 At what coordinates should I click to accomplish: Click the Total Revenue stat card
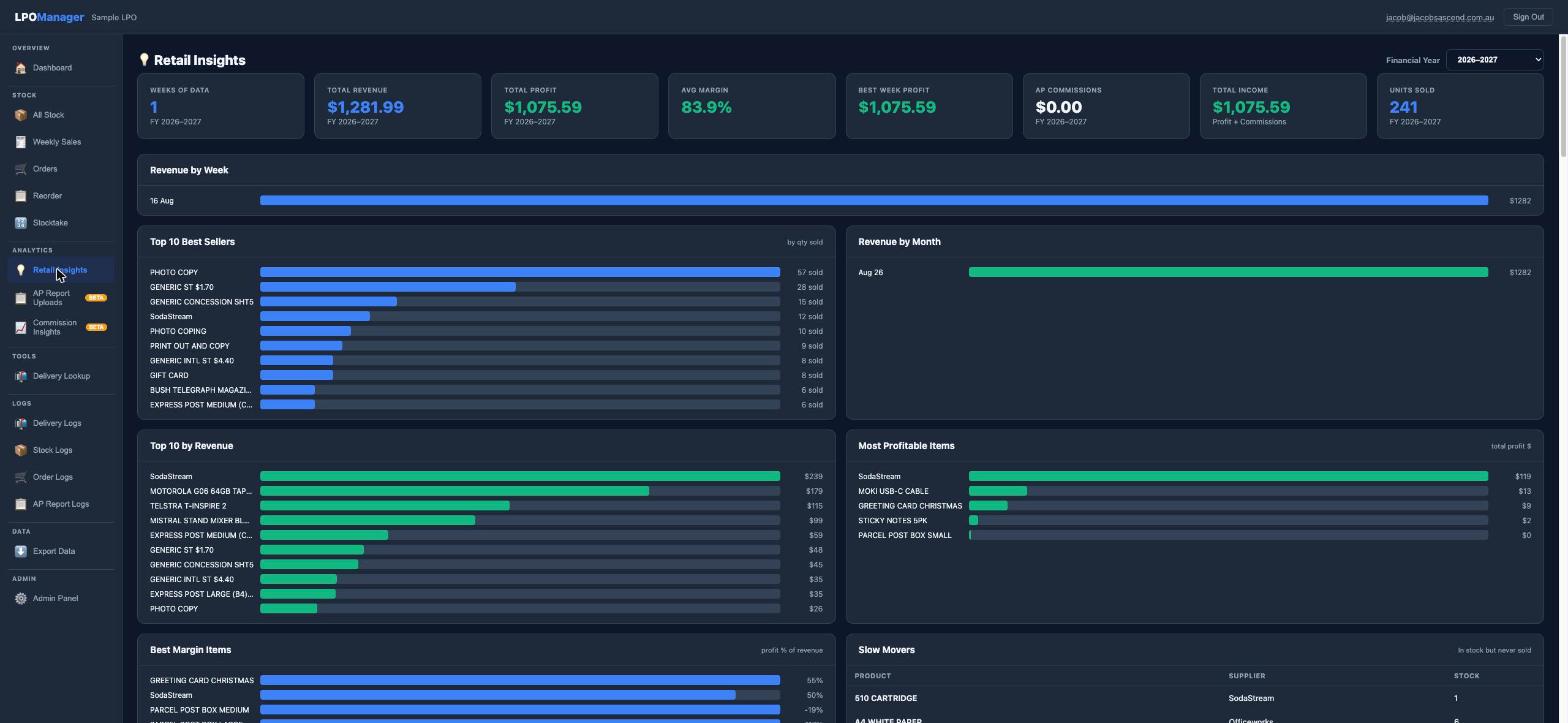[398, 106]
